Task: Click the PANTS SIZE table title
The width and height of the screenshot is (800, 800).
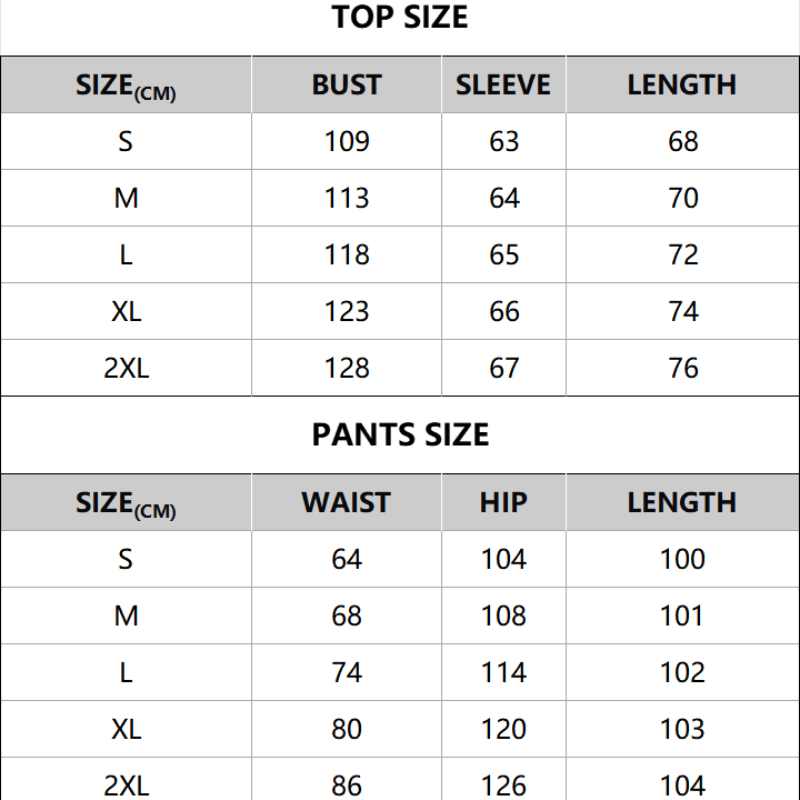Action: coord(400,435)
